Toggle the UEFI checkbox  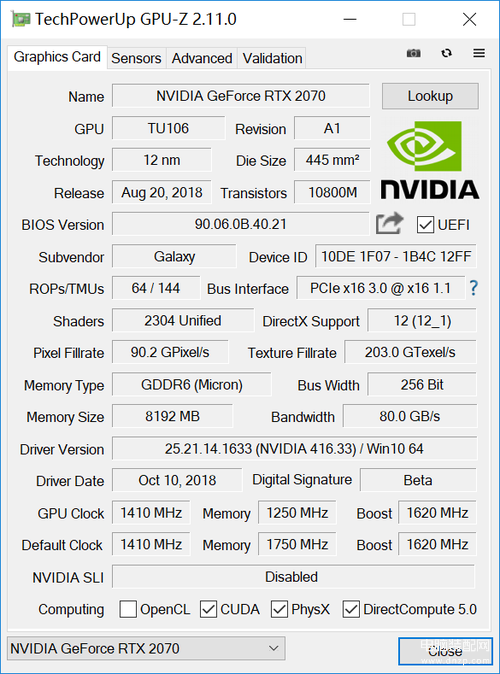click(x=425, y=225)
